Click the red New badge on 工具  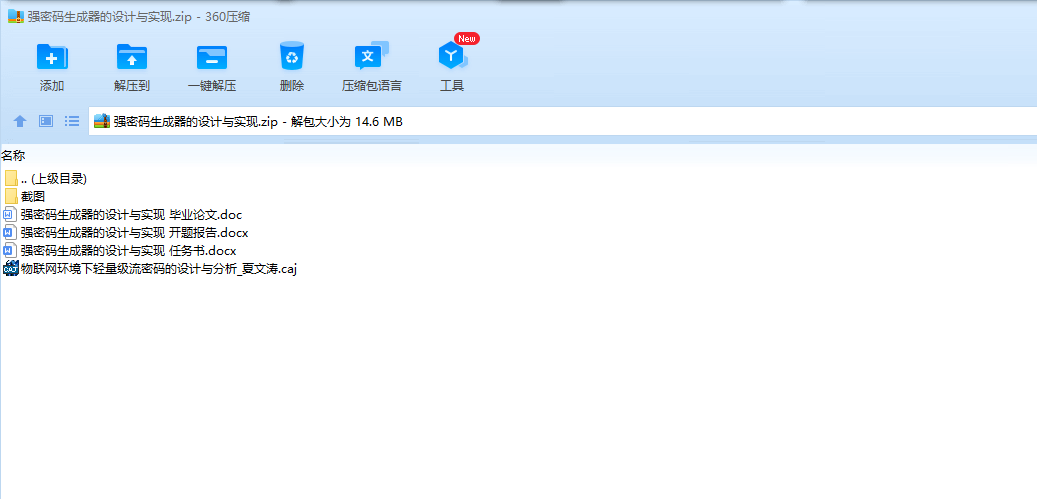tap(466, 38)
